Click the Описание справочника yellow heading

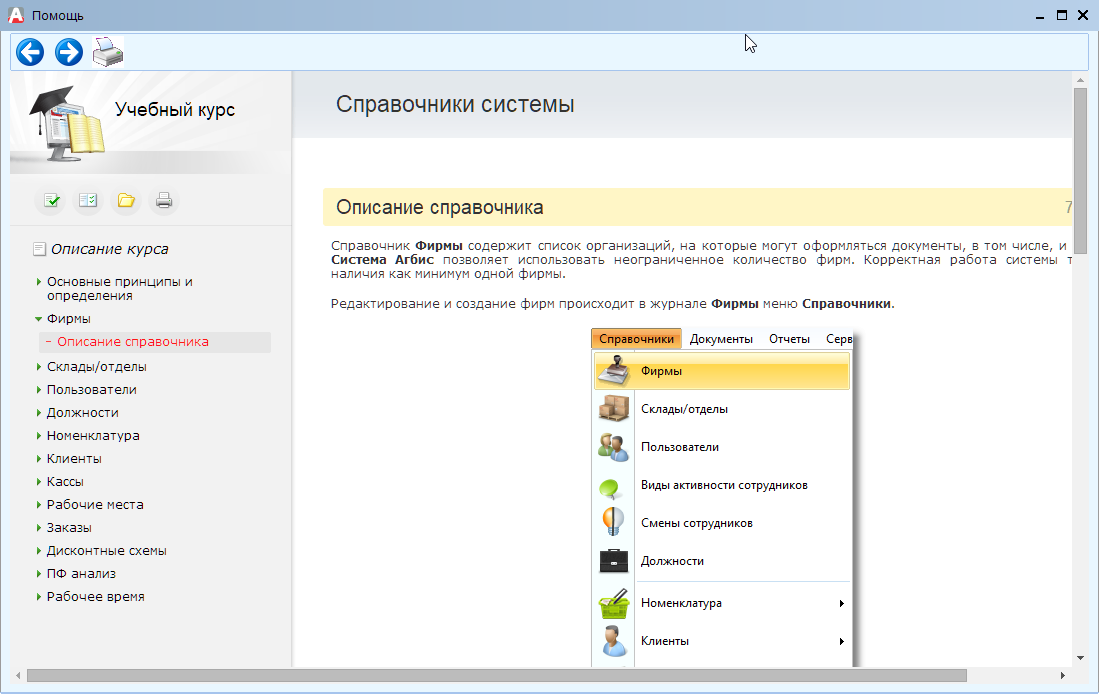coord(439,207)
